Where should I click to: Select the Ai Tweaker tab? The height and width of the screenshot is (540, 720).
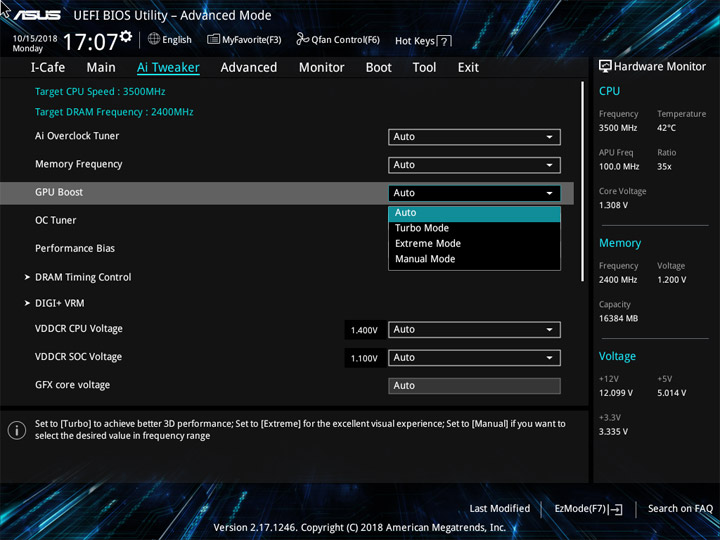tap(168, 68)
